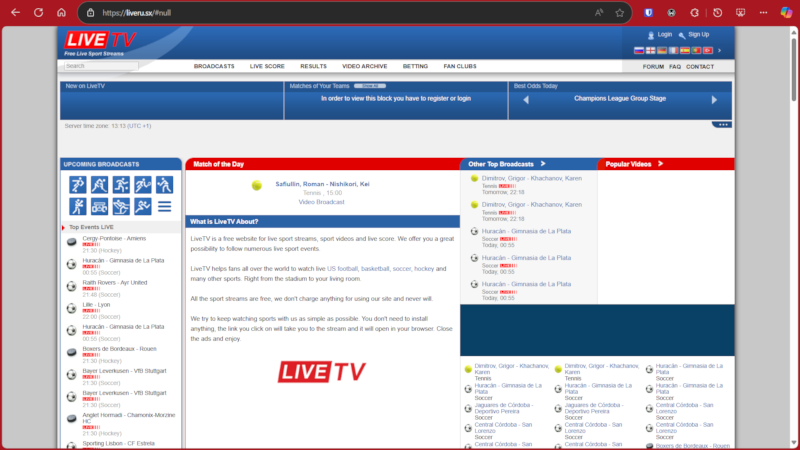800x450 pixels.
Task: Open Raith Rovers - Ayr United event
Action: tap(115, 283)
